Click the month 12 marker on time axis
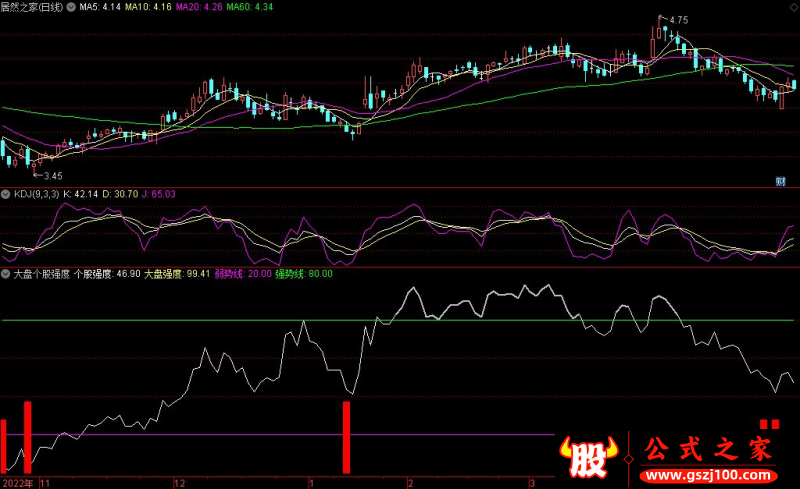The image size is (800, 489). [x=177, y=482]
